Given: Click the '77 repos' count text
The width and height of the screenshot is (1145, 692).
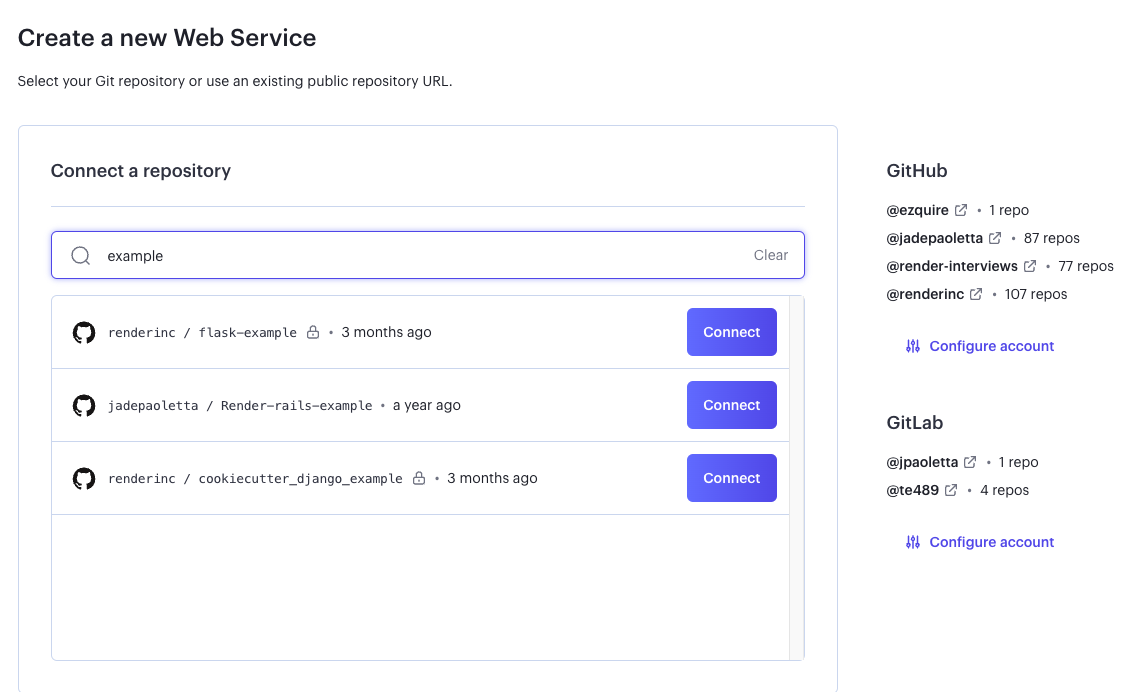Looking at the screenshot, I should [1086, 266].
